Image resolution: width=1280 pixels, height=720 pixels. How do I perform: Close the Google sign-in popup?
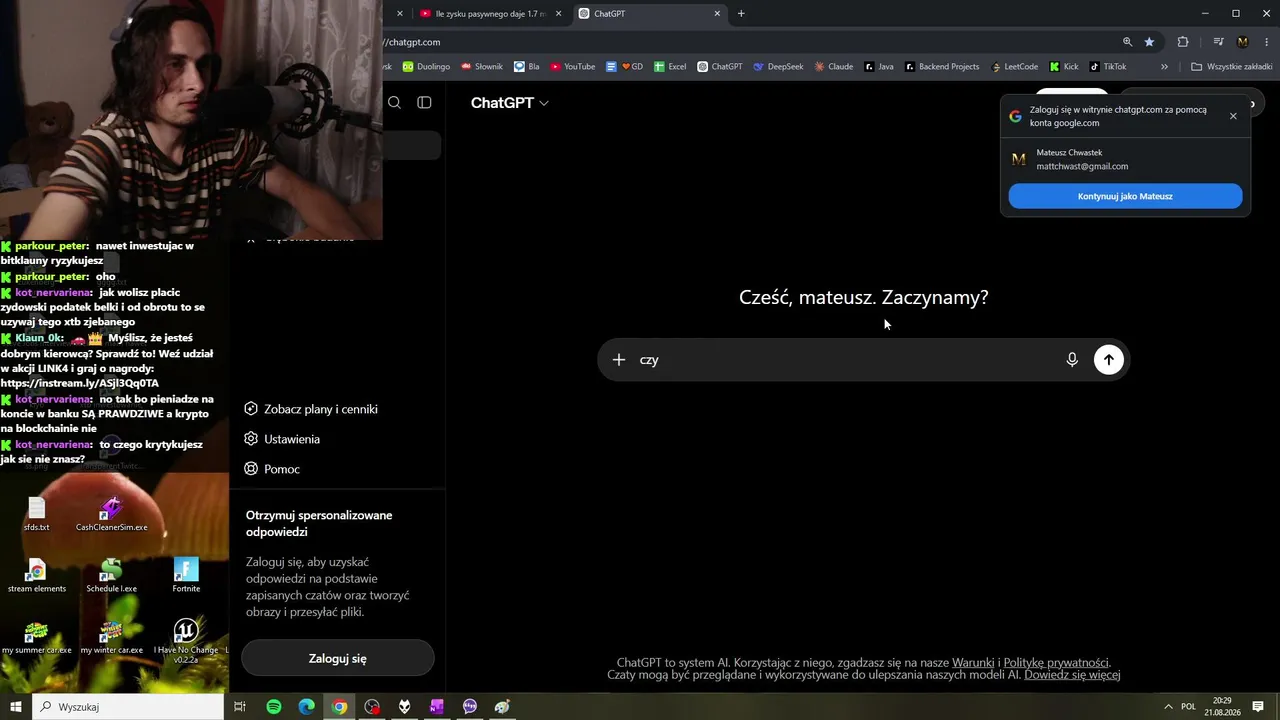(1233, 116)
